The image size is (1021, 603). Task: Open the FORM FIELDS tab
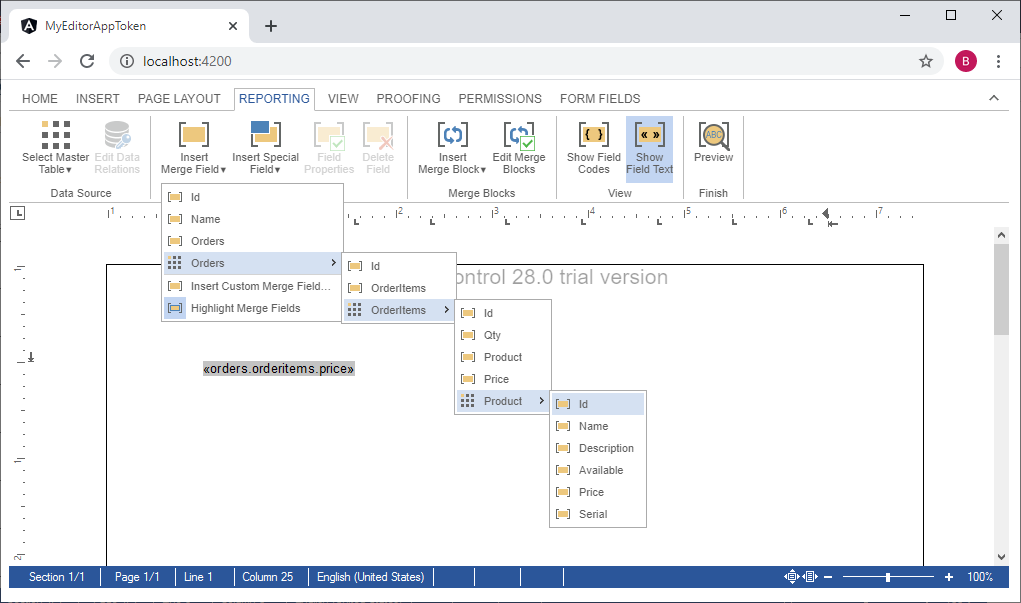pos(600,98)
